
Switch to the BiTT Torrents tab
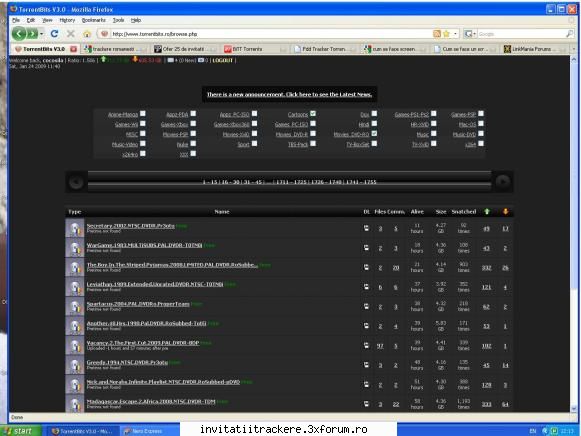(x=255, y=49)
